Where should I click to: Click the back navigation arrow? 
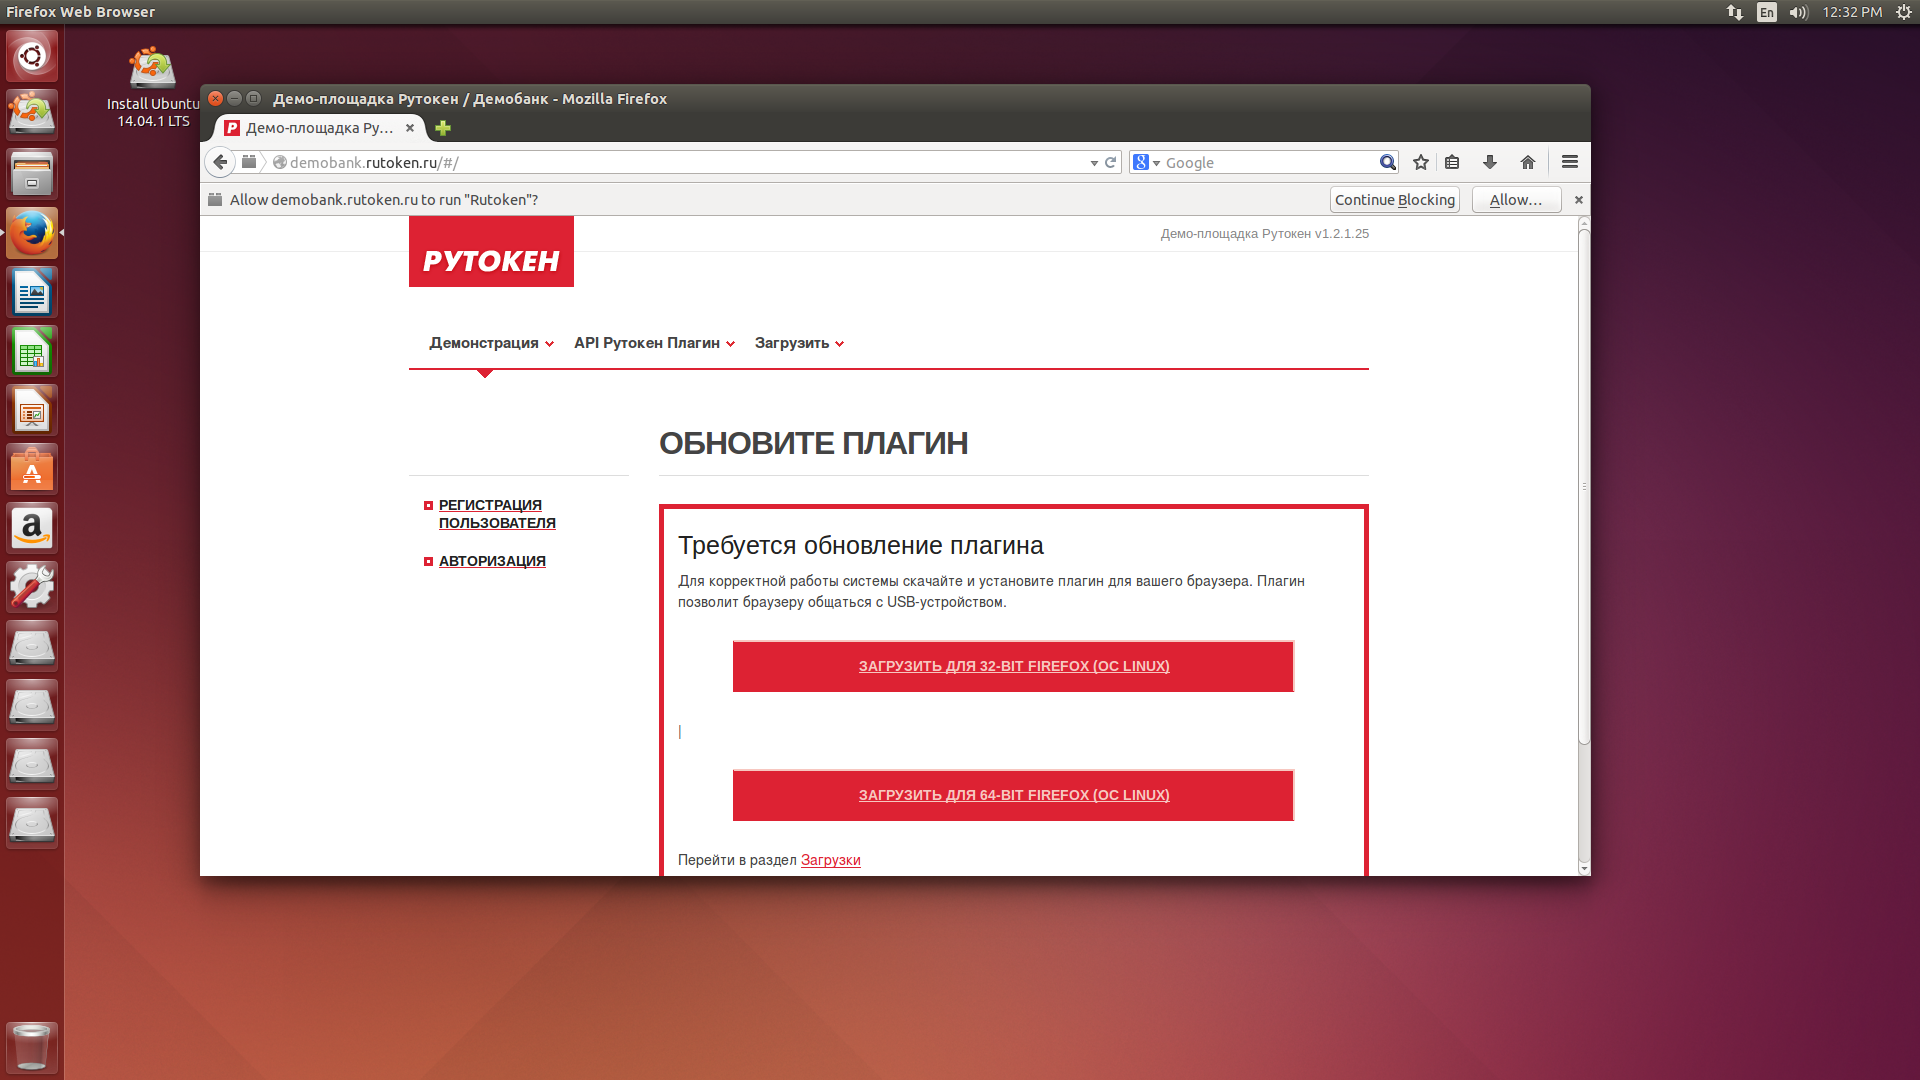click(x=220, y=161)
